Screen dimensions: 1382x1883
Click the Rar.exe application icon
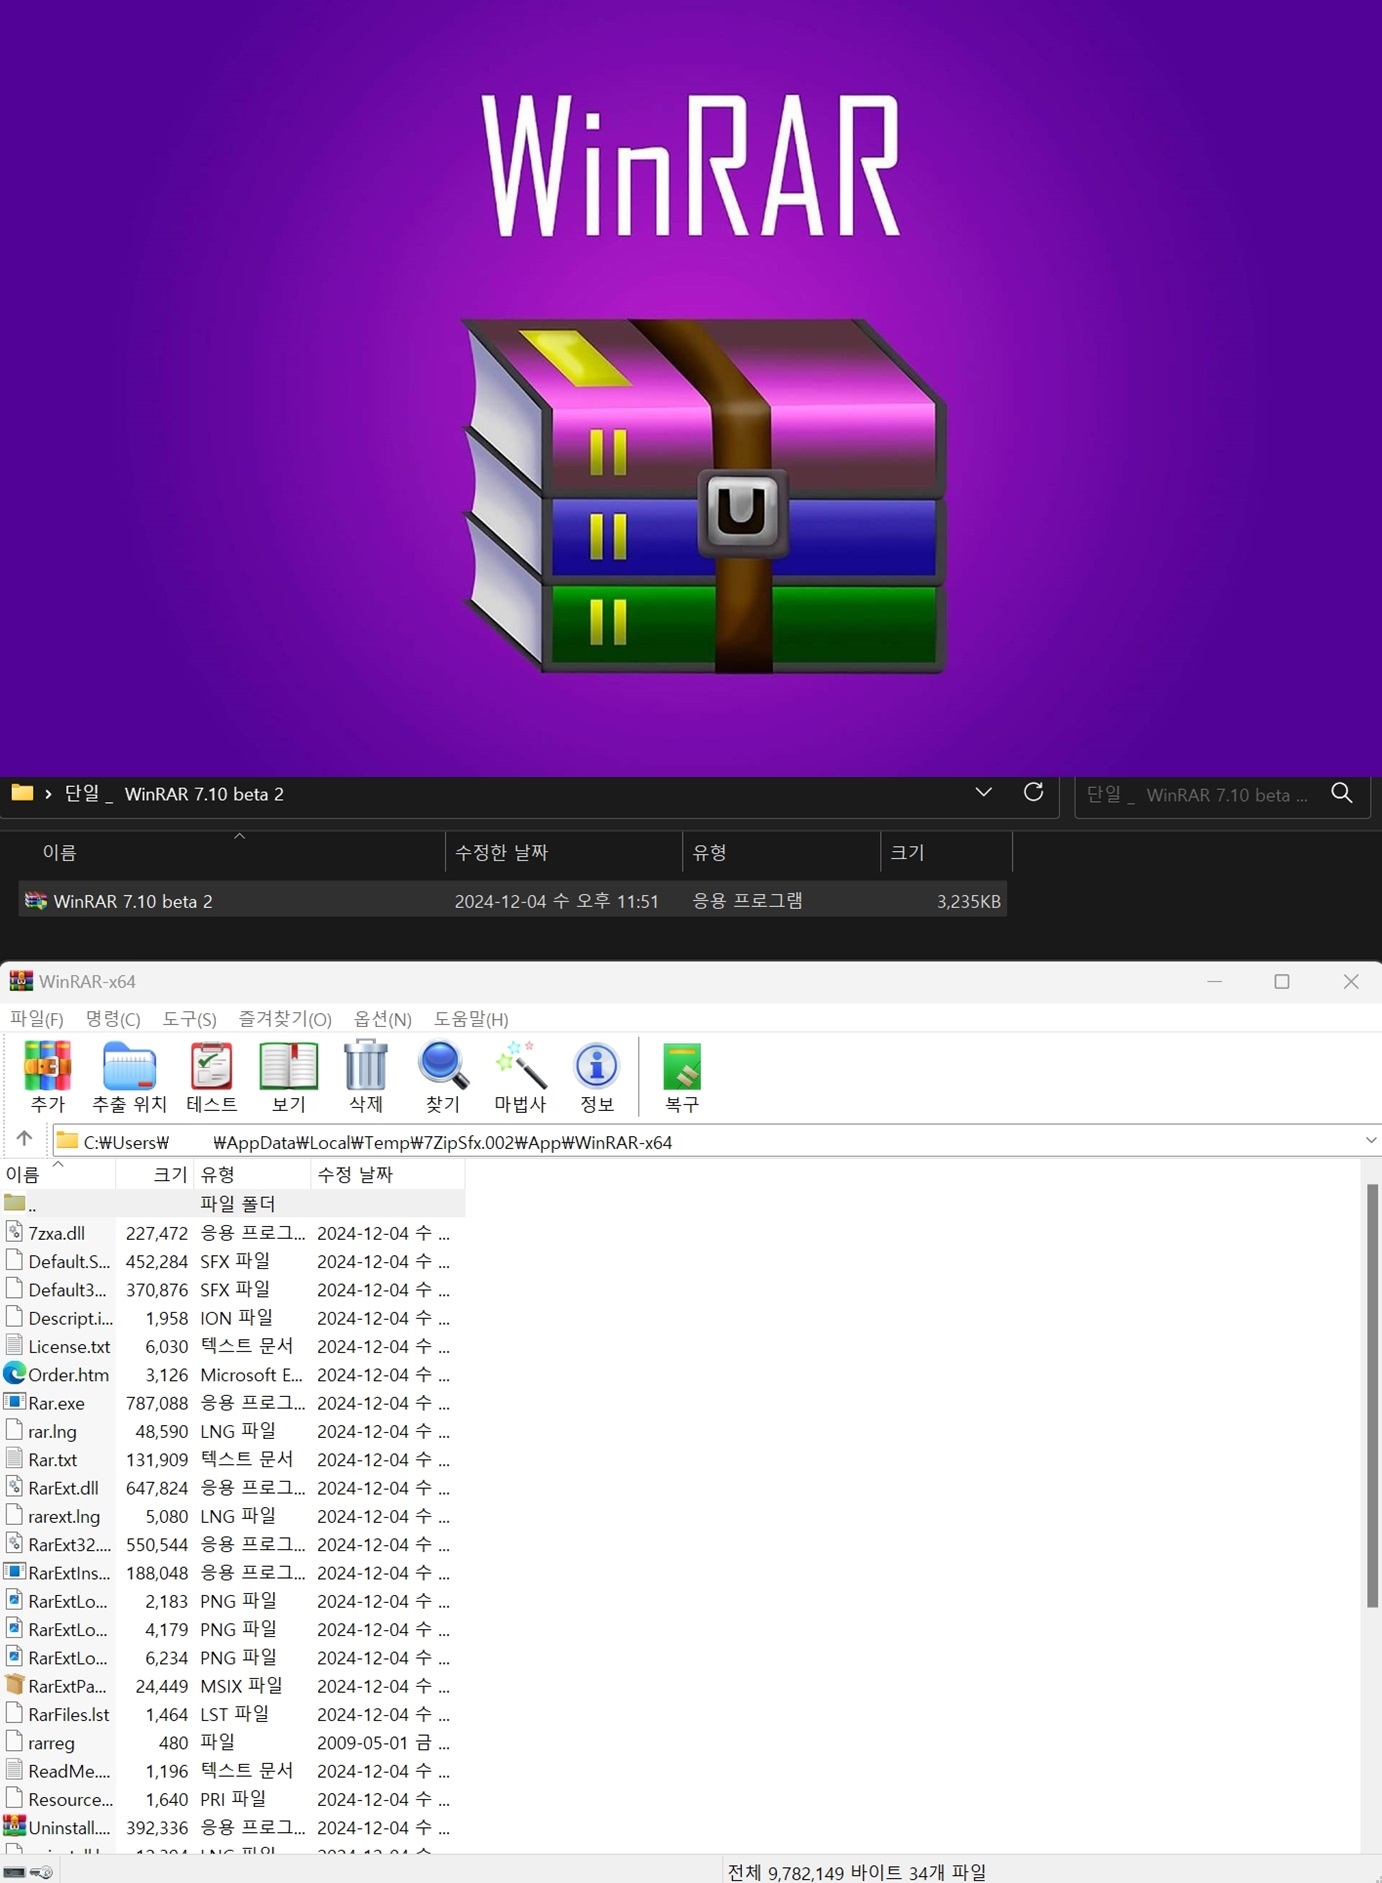(x=14, y=1402)
